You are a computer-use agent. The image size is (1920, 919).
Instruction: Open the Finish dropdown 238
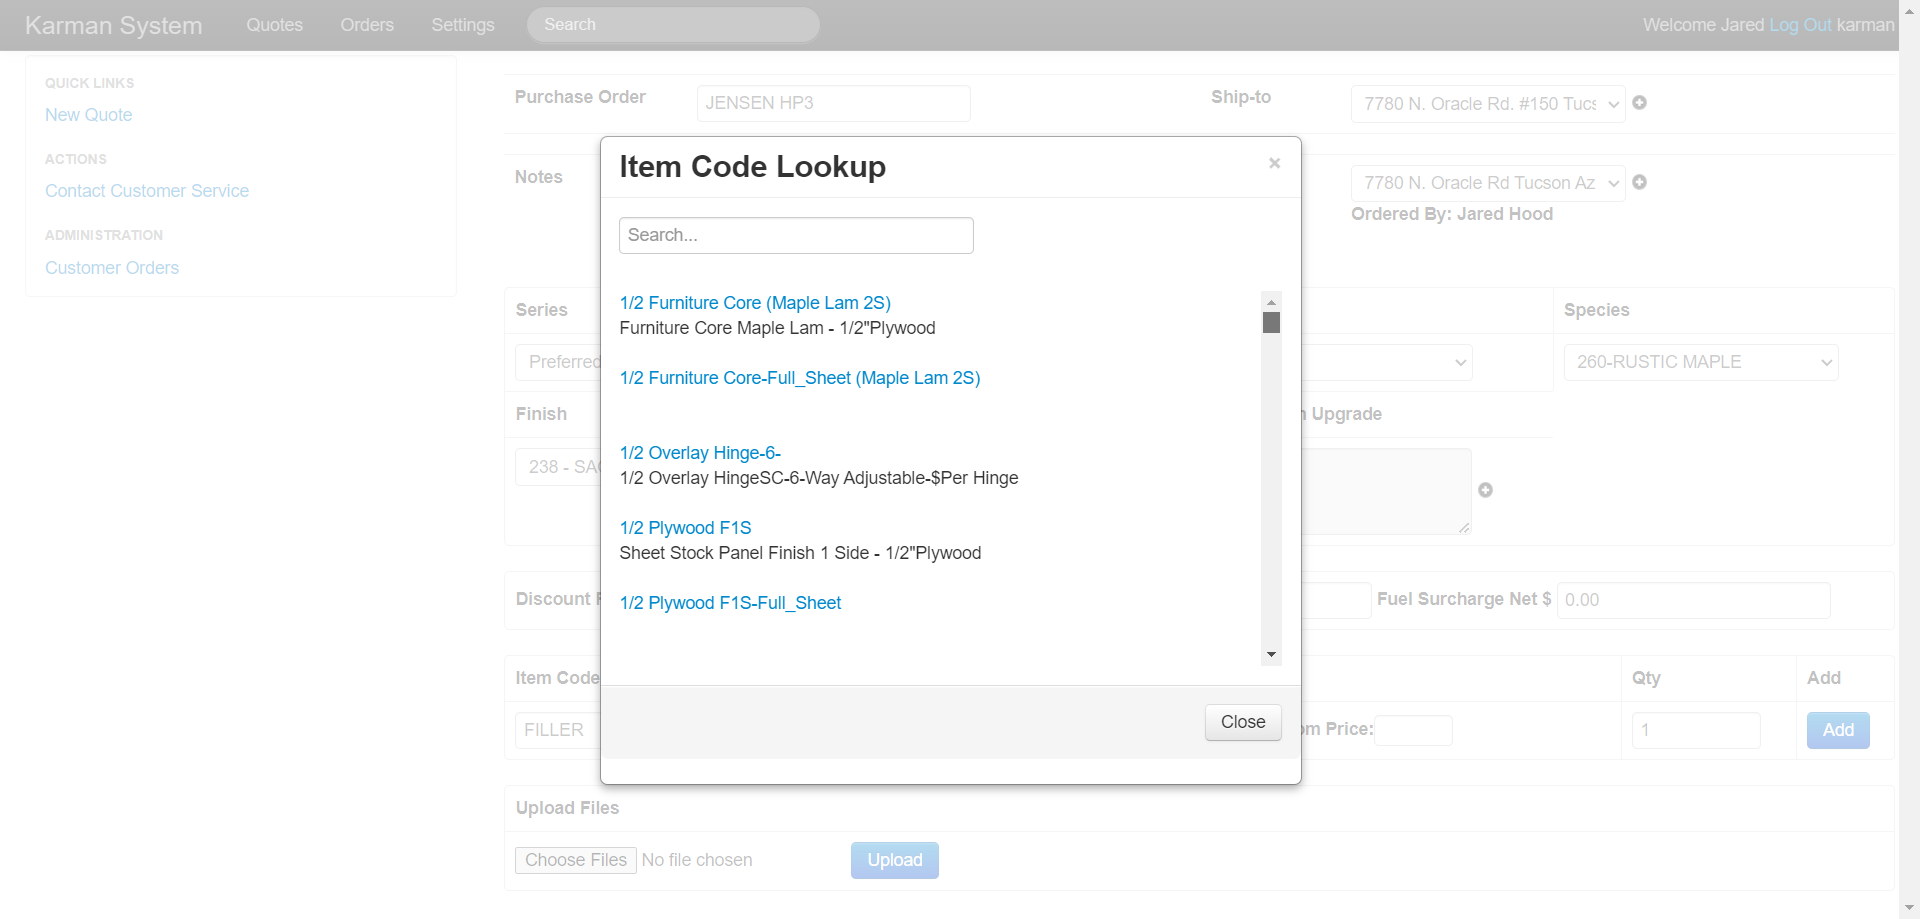[x=558, y=467]
